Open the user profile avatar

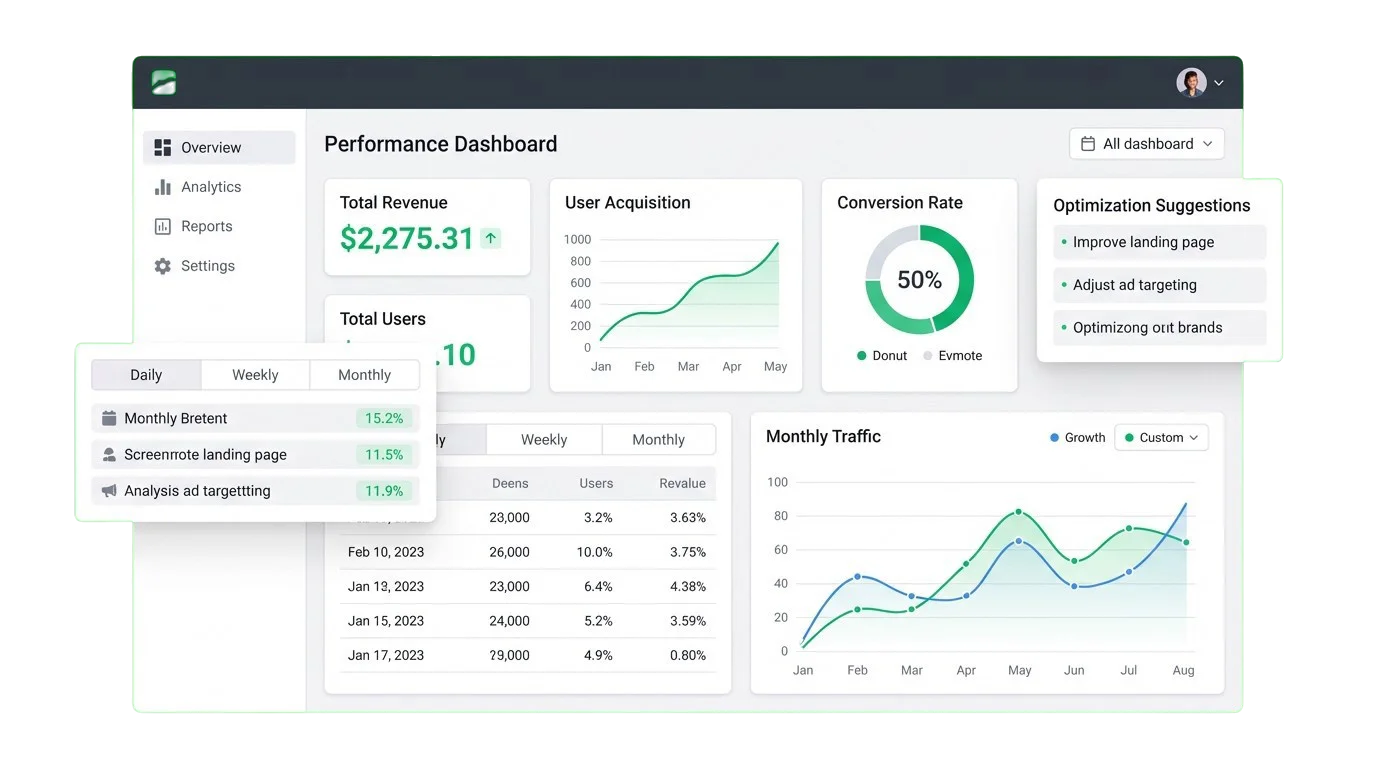(x=1191, y=83)
